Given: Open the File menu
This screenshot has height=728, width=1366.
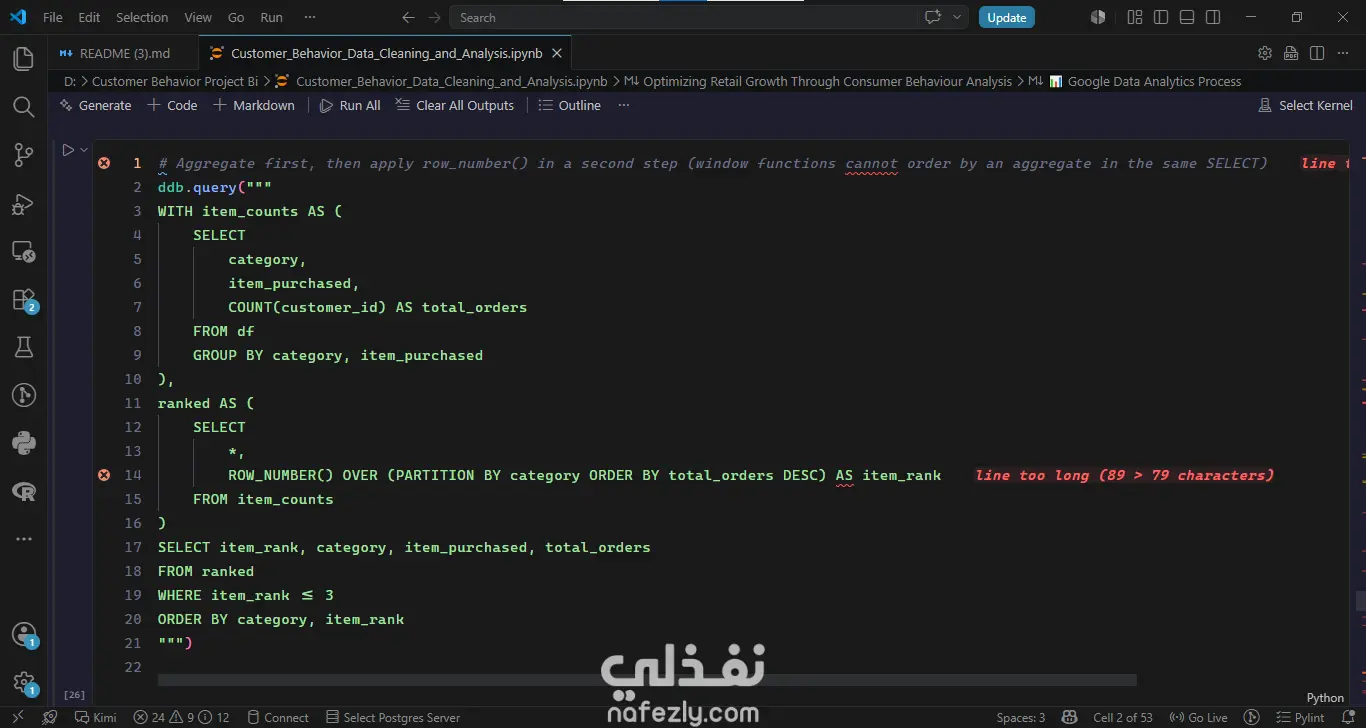Looking at the screenshot, I should pyautogui.click(x=53, y=17).
